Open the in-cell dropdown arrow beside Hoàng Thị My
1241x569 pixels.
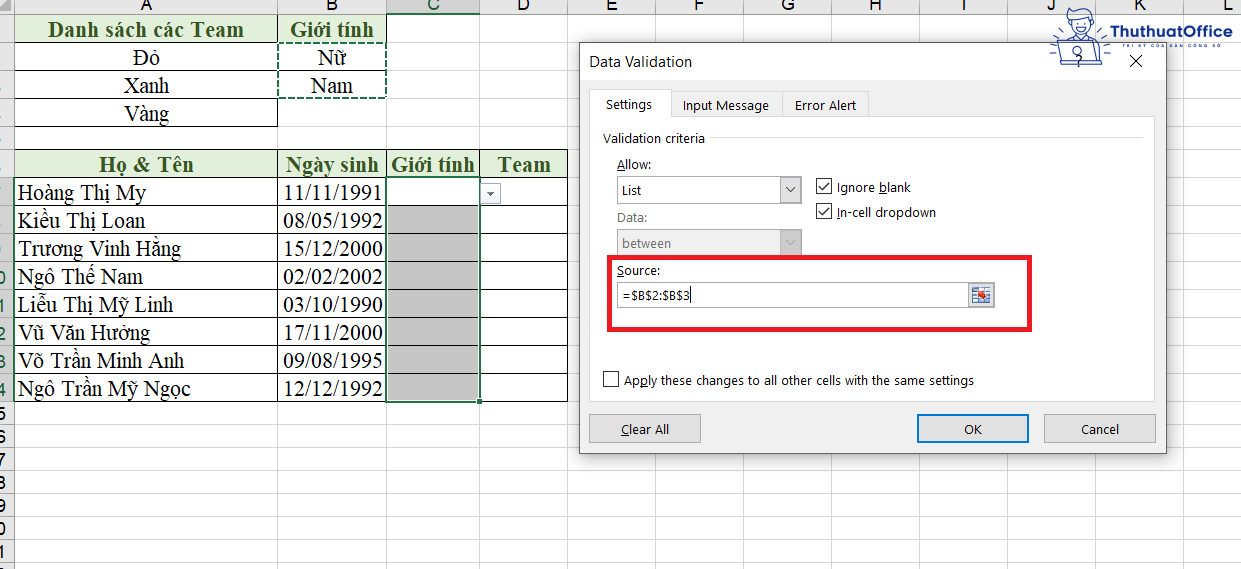coord(490,193)
